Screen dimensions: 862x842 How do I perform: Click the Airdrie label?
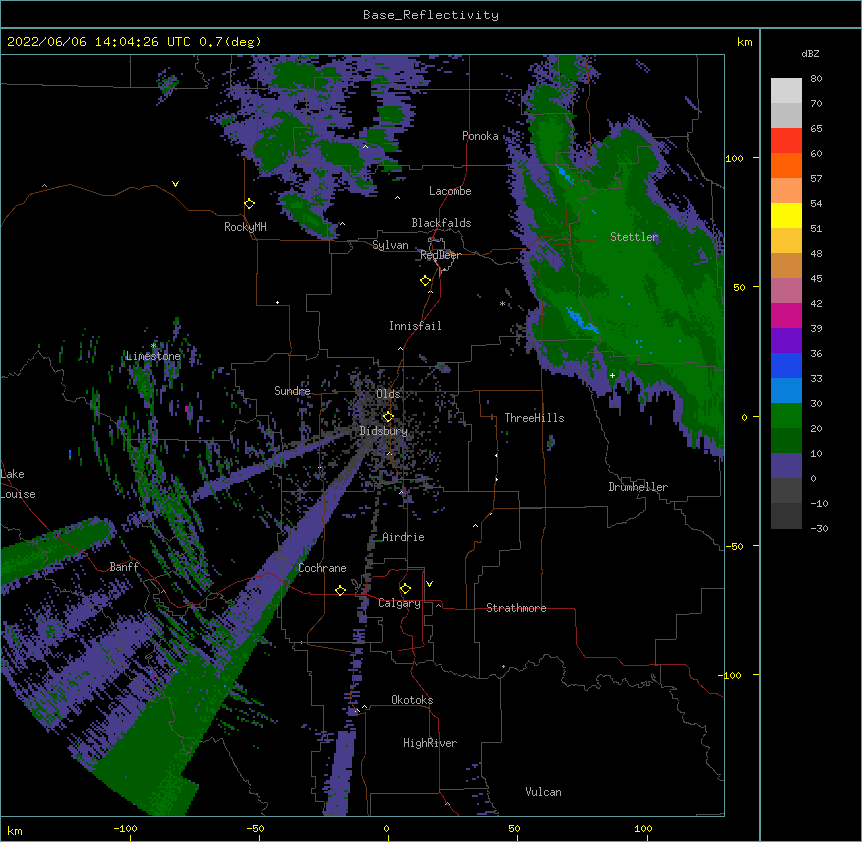coord(403,537)
